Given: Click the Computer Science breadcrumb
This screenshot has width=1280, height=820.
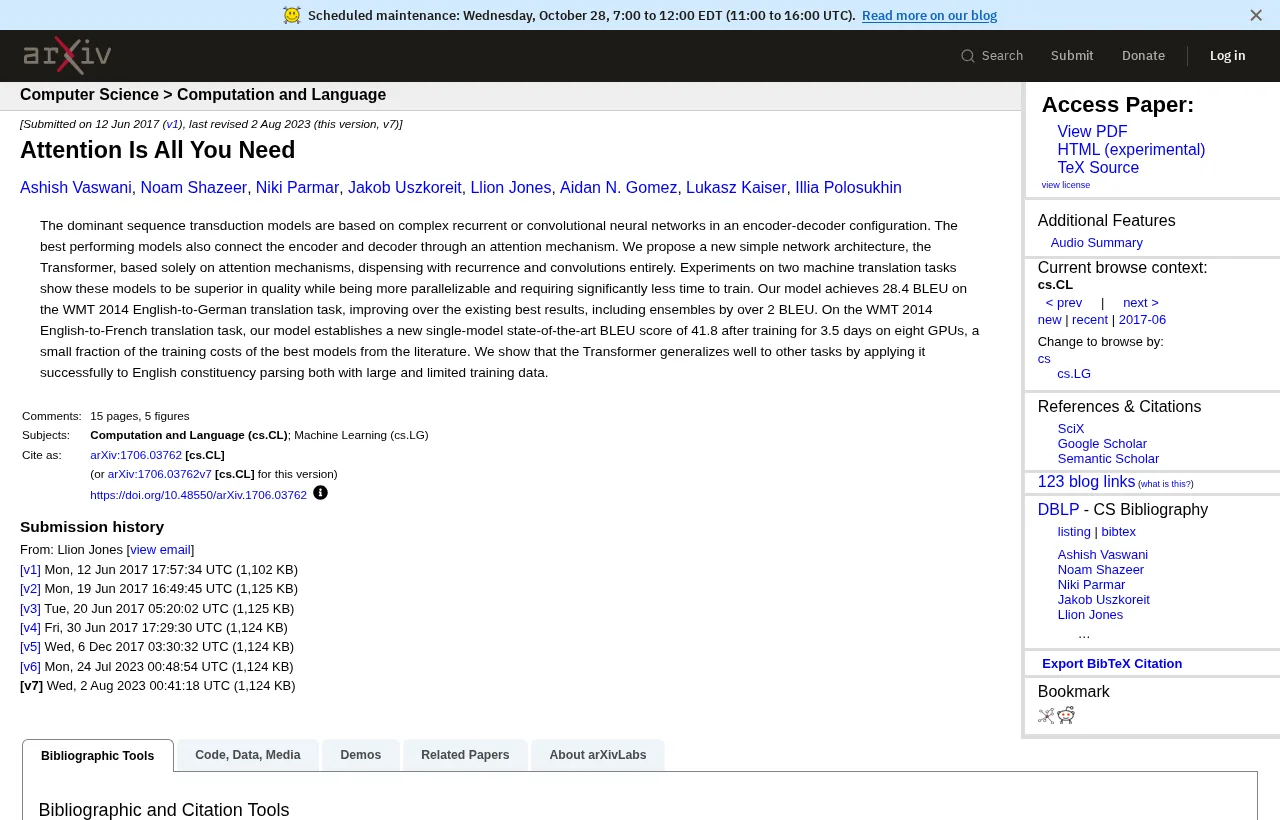Looking at the screenshot, I should 89,95.
